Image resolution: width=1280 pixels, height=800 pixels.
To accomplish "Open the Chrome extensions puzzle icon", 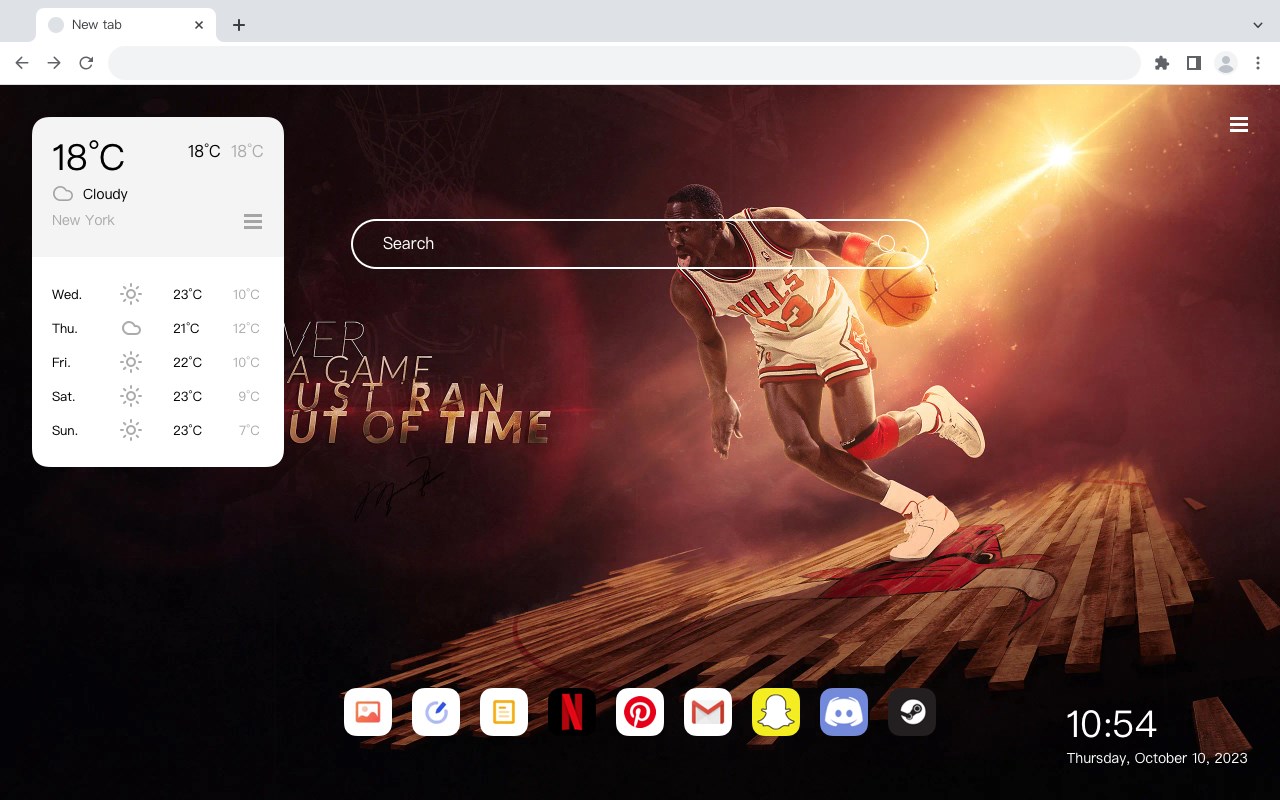I will coord(1161,63).
